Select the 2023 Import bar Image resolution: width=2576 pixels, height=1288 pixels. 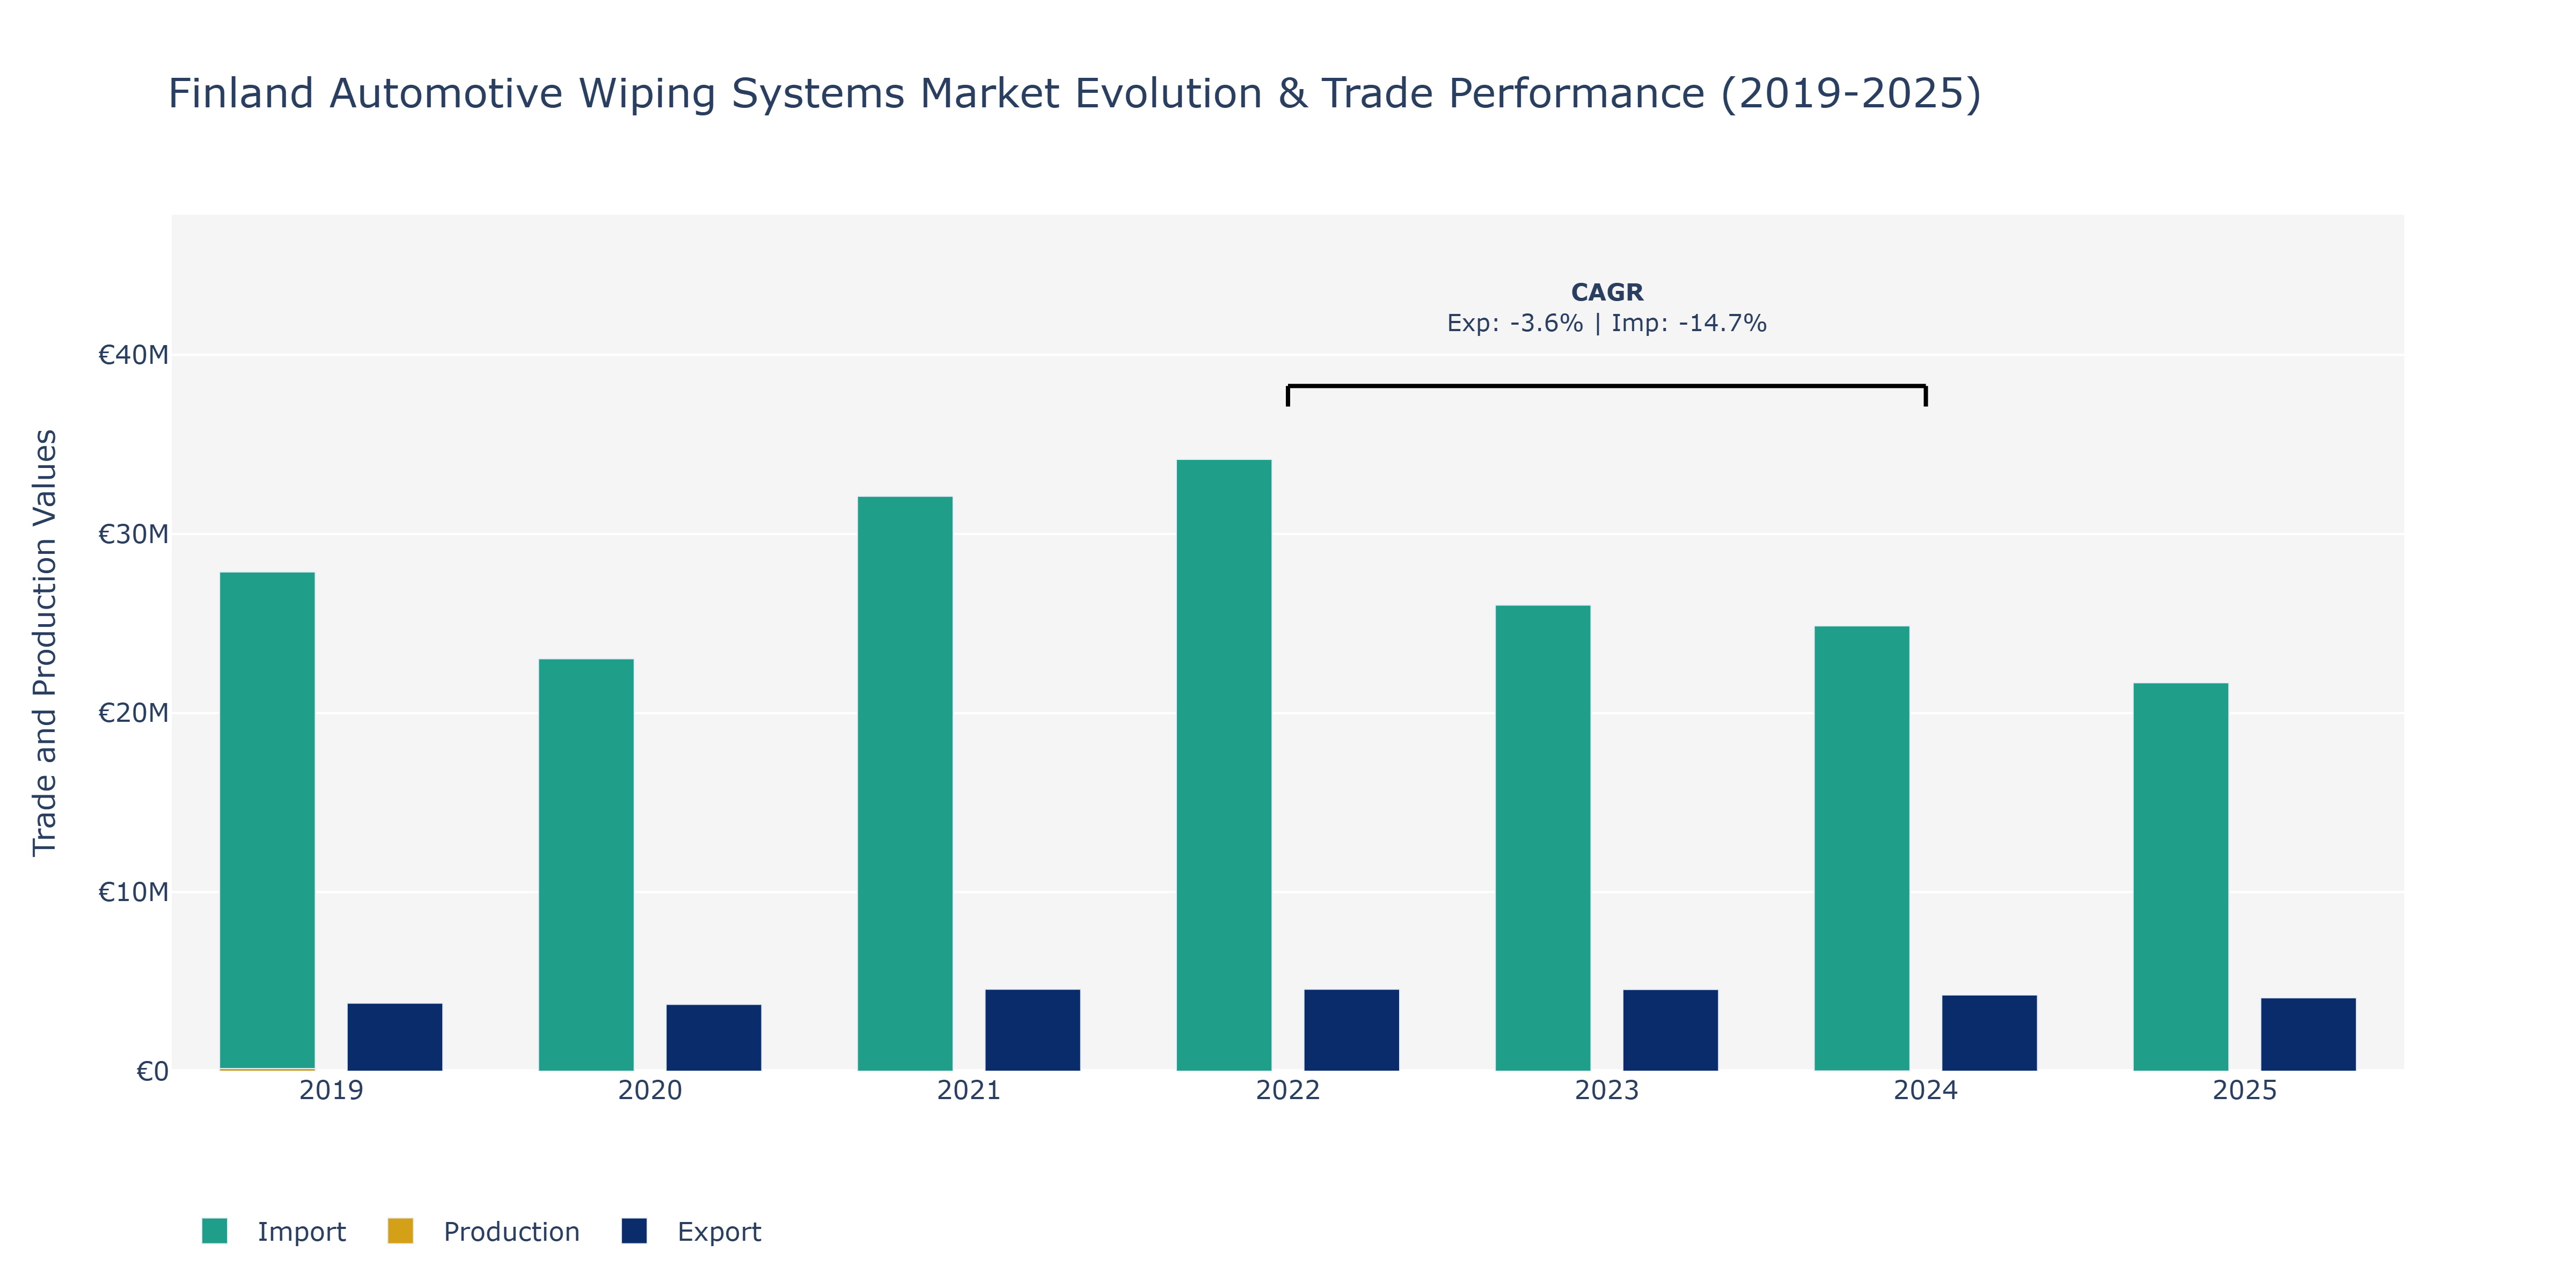click(1543, 838)
